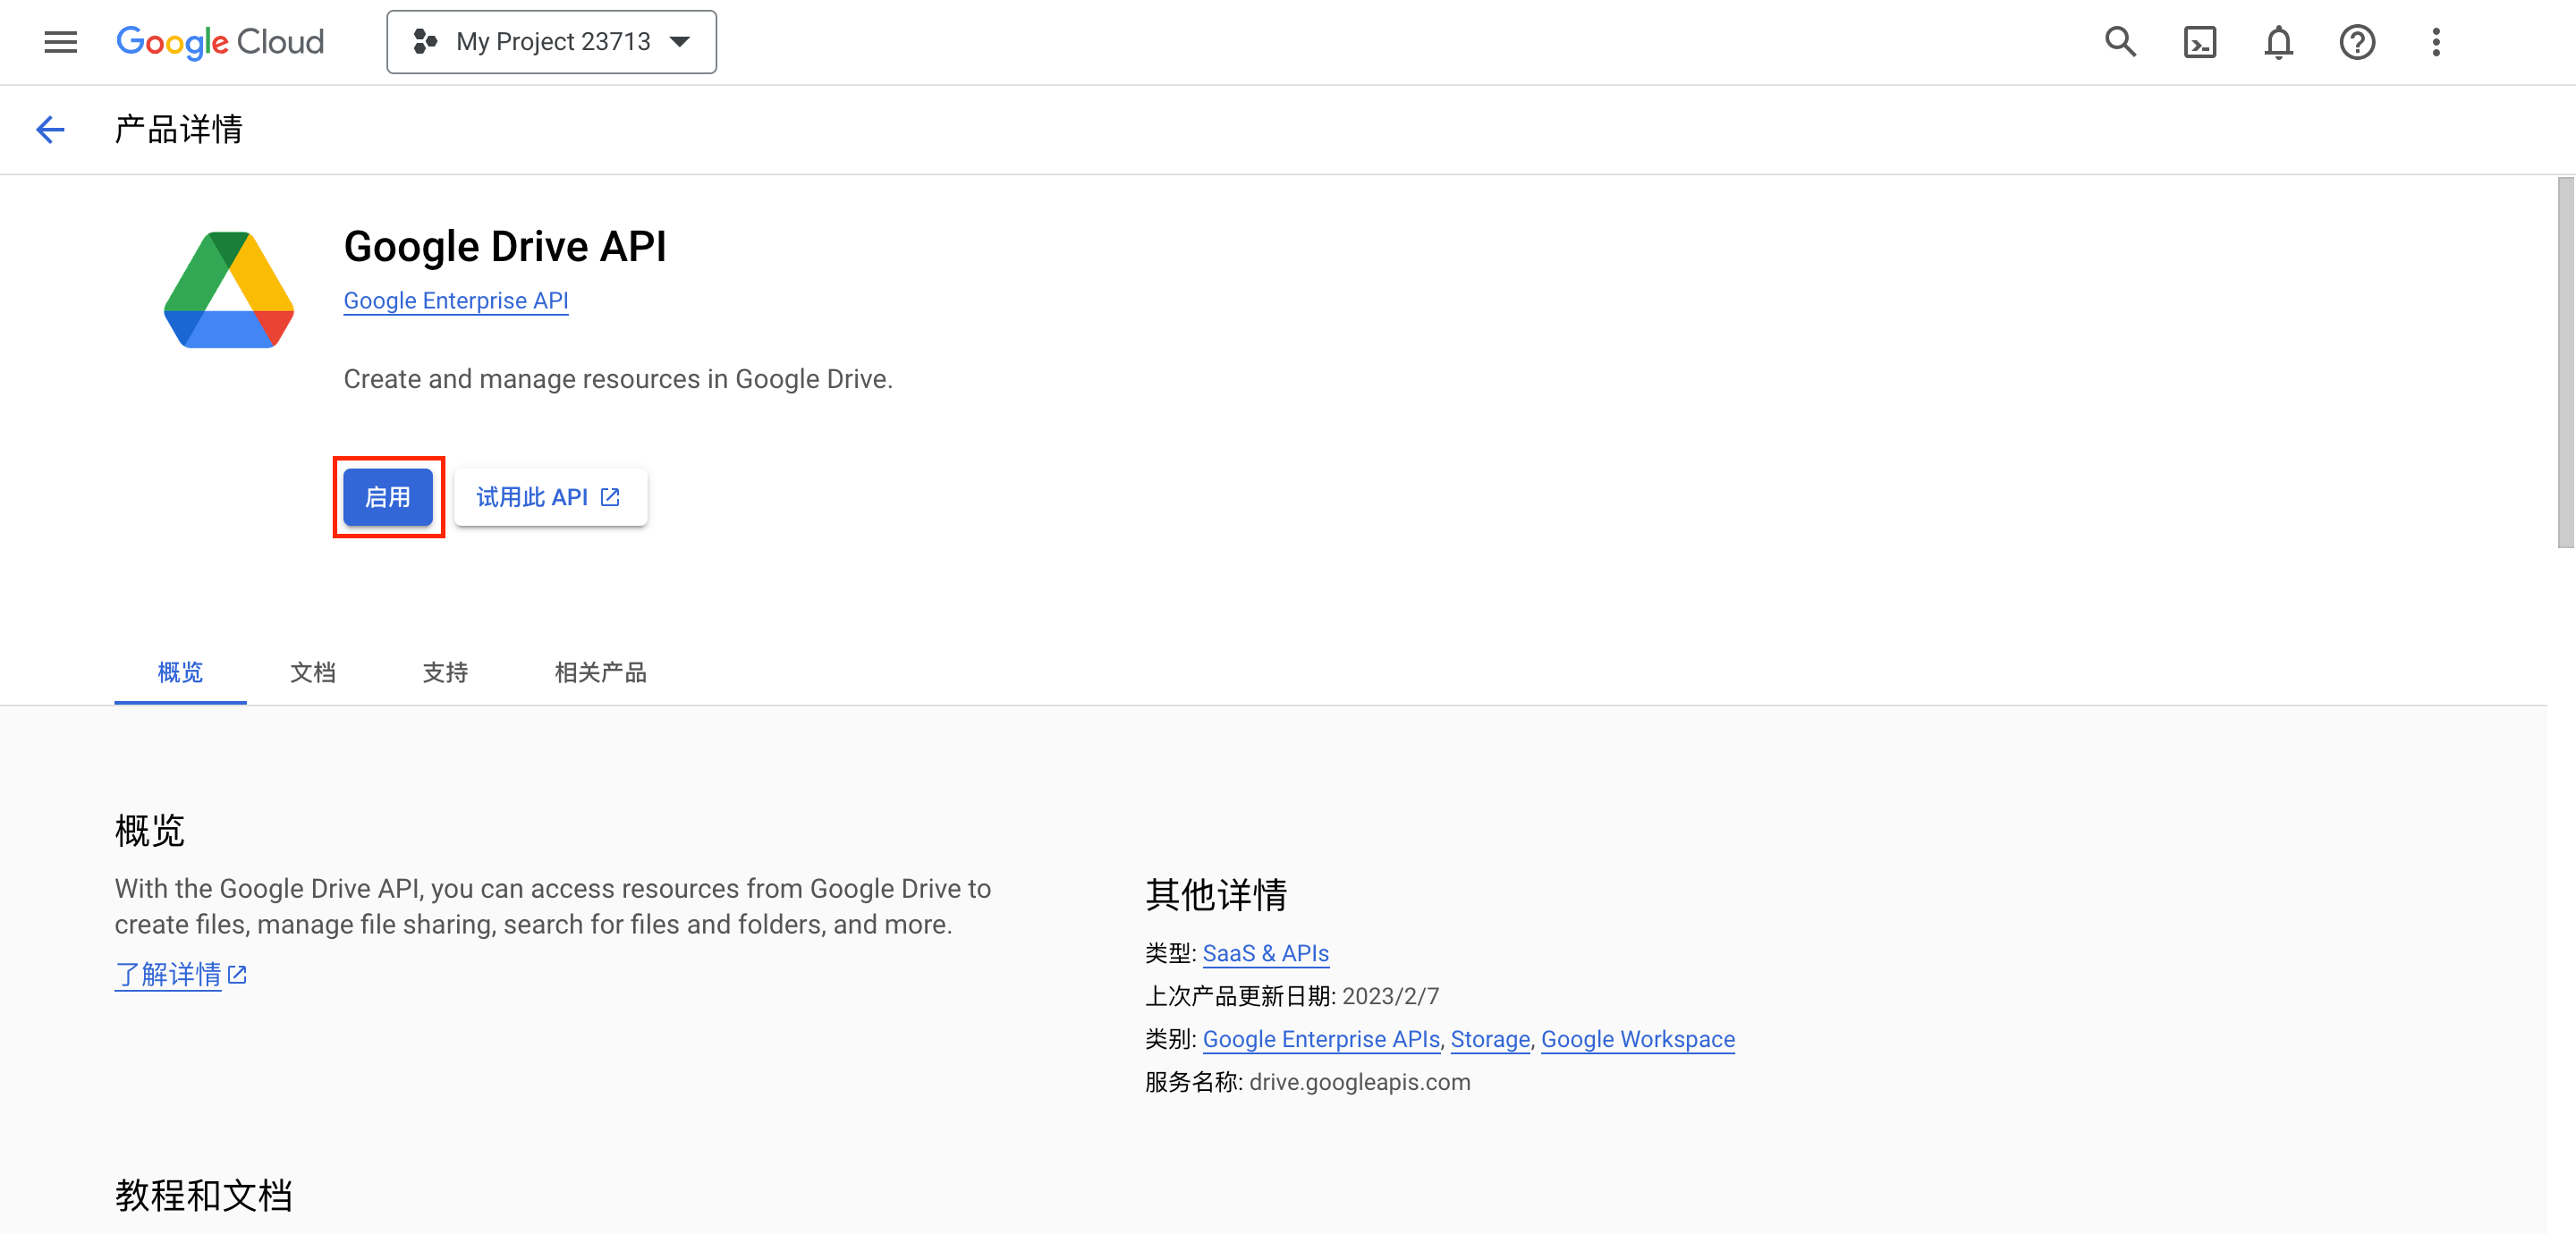Click the vertical page scrollbar
This screenshot has height=1234, width=2576.
pos(2565,363)
